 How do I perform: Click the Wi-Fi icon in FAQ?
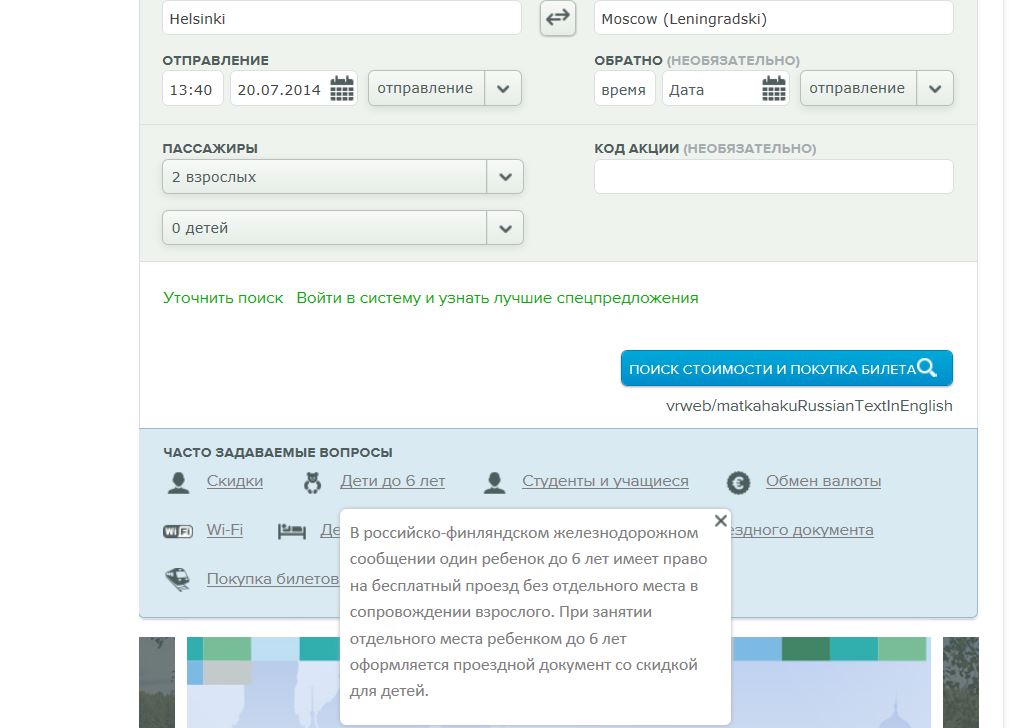click(x=178, y=531)
